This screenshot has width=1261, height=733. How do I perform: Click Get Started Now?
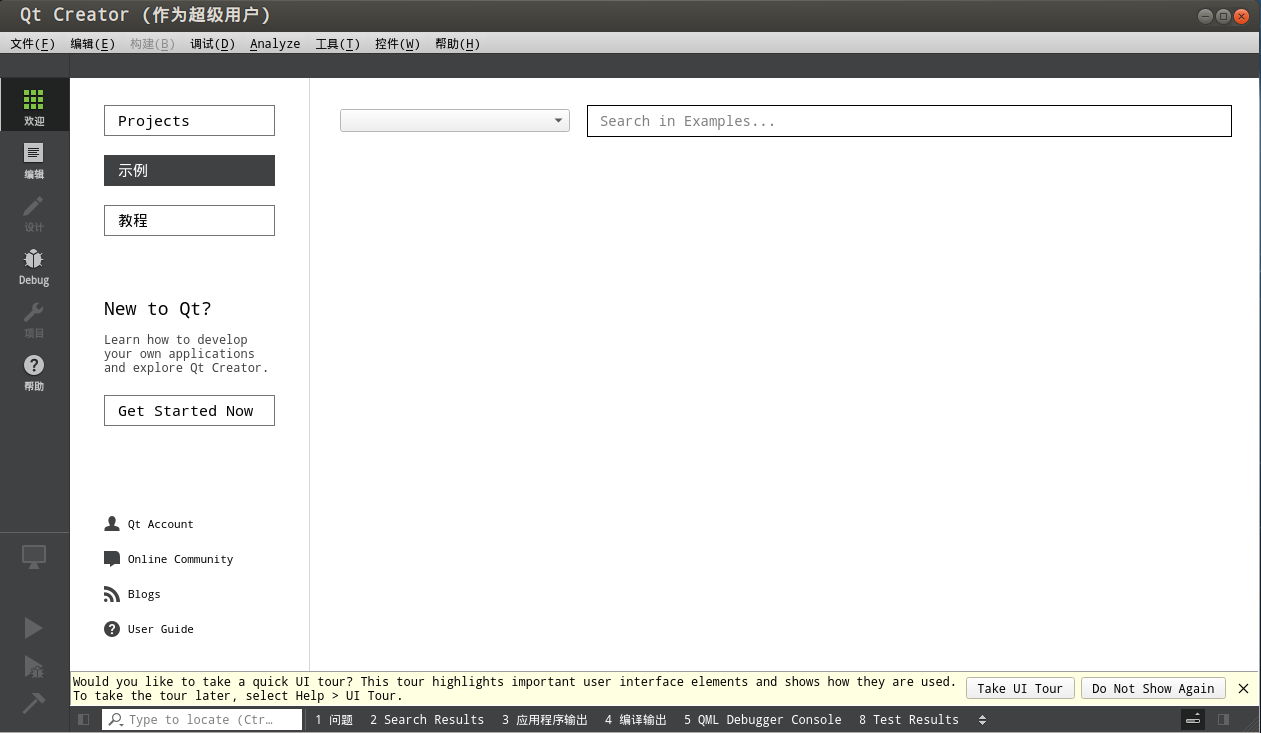(189, 411)
